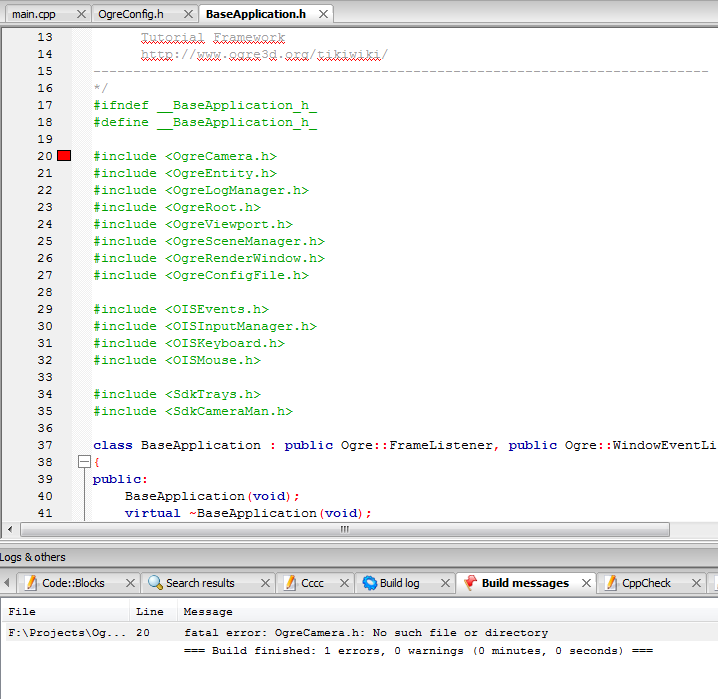The image size is (718, 699).
Task: Close the CppCheck tab
Action: point(696,583)
